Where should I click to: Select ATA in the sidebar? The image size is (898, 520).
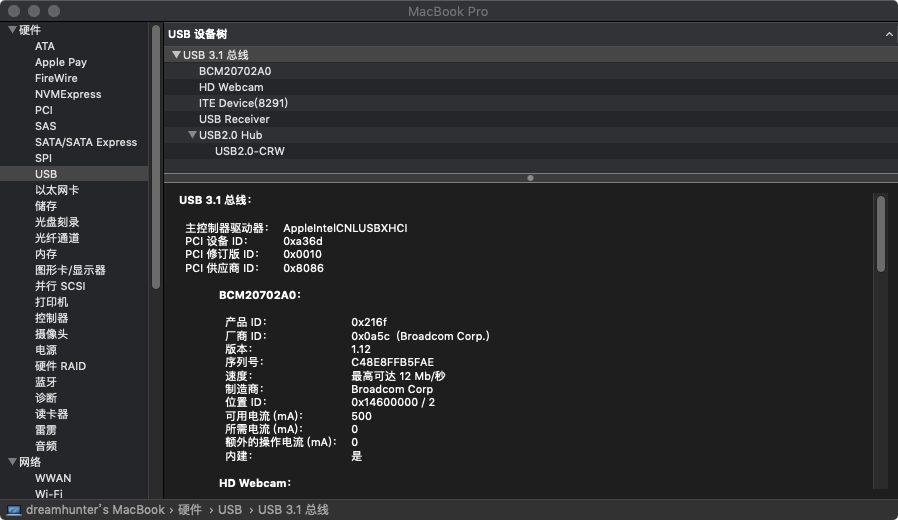coord(45,46)
